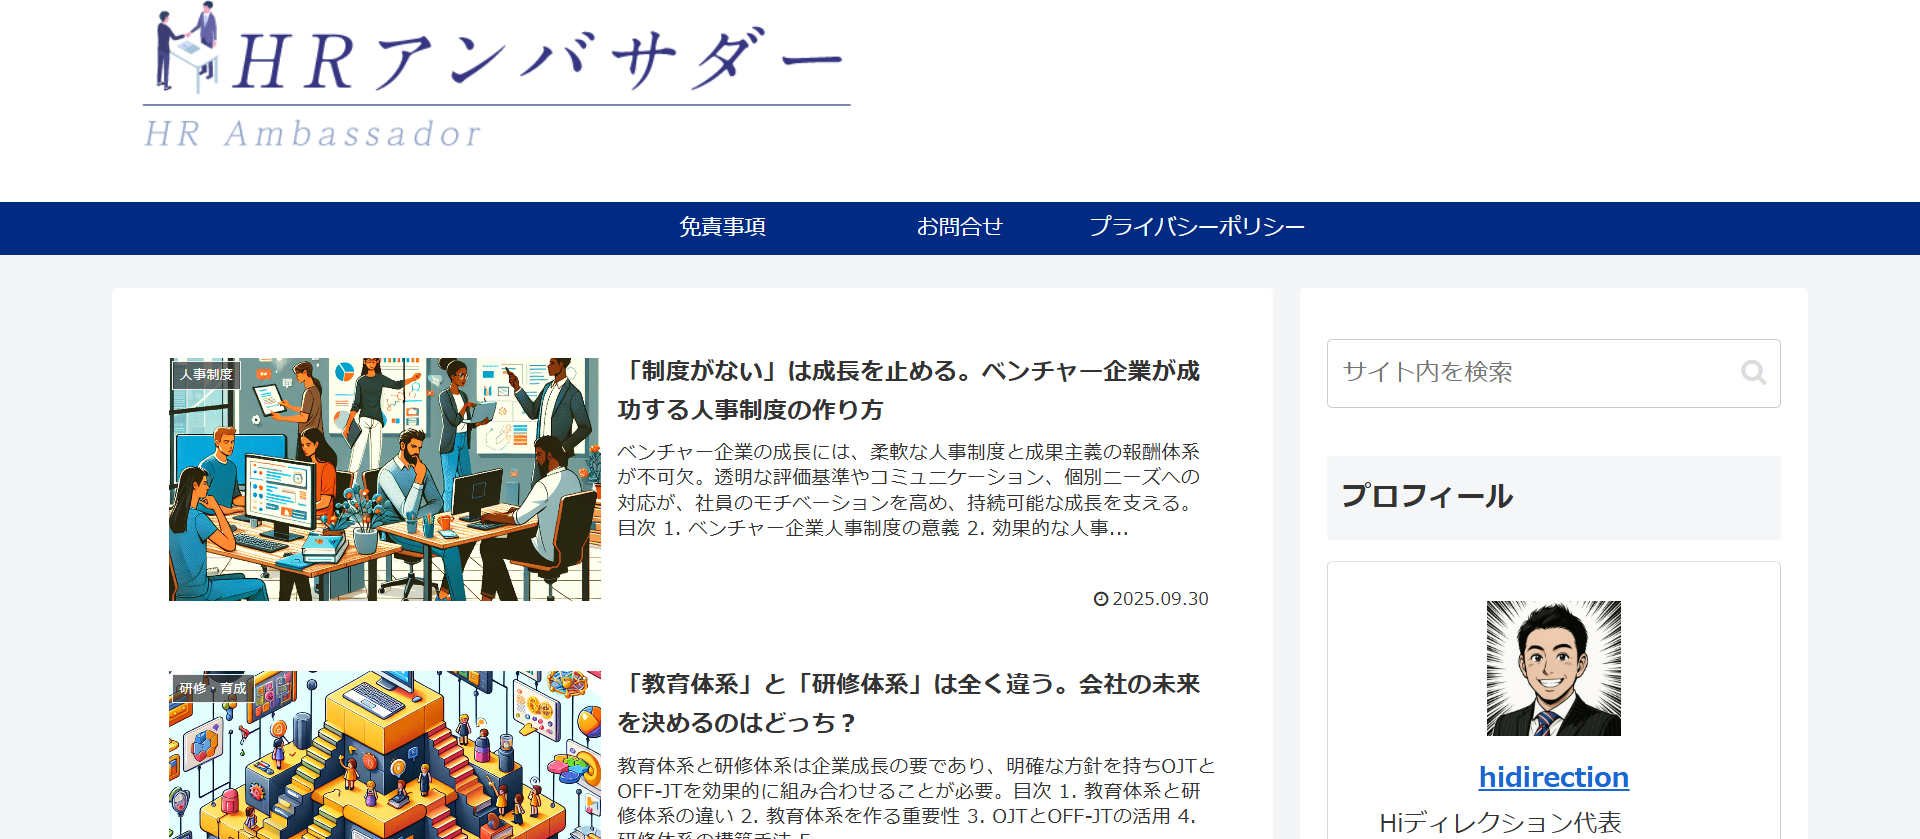Click the search magnifier icon

[x=1753, y=373]
